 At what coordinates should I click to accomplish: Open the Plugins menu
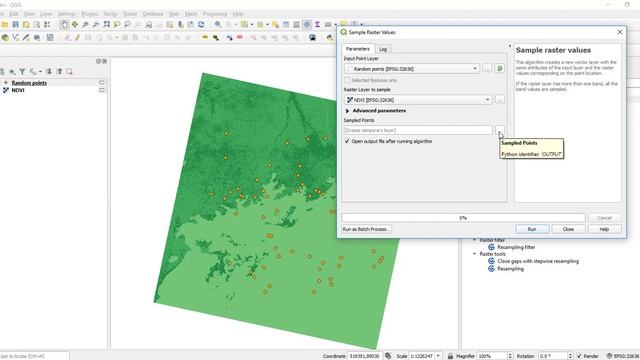point(89,14)
